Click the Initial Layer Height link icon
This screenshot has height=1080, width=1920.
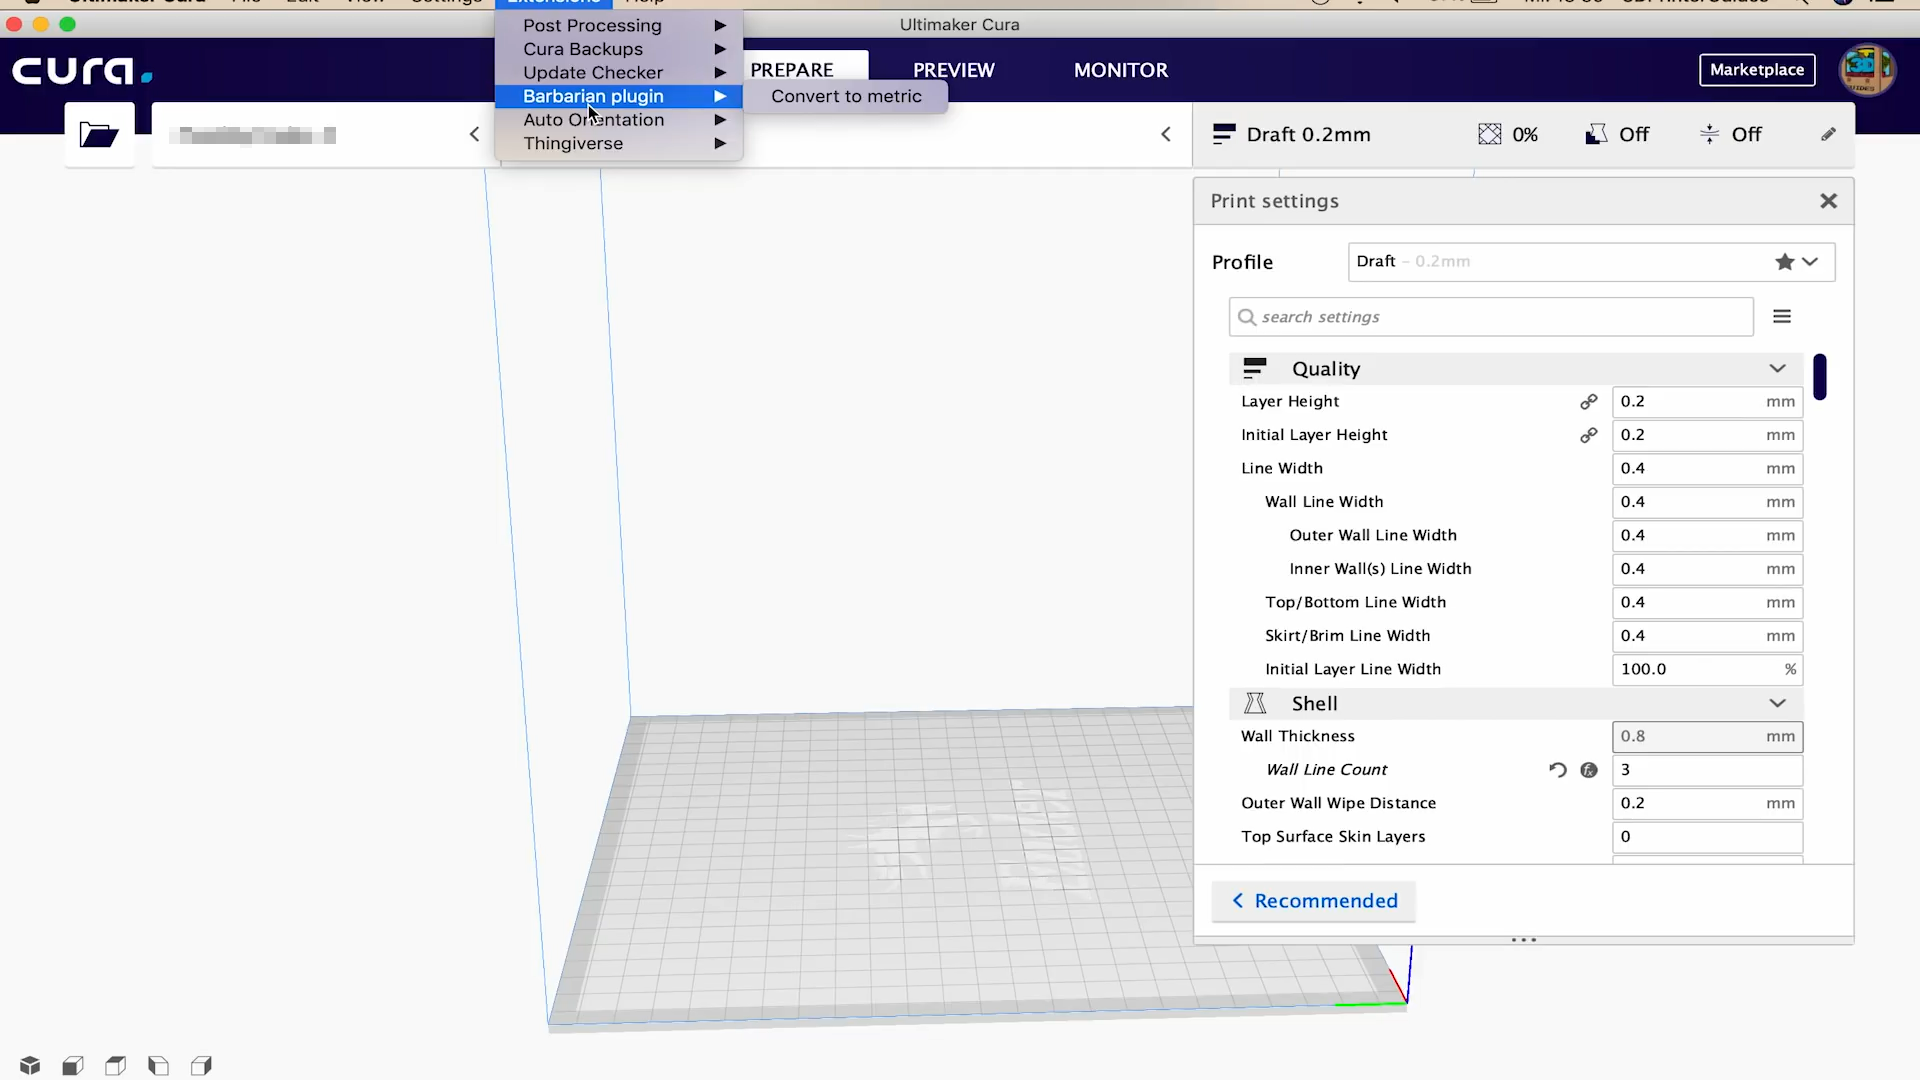1588,435
